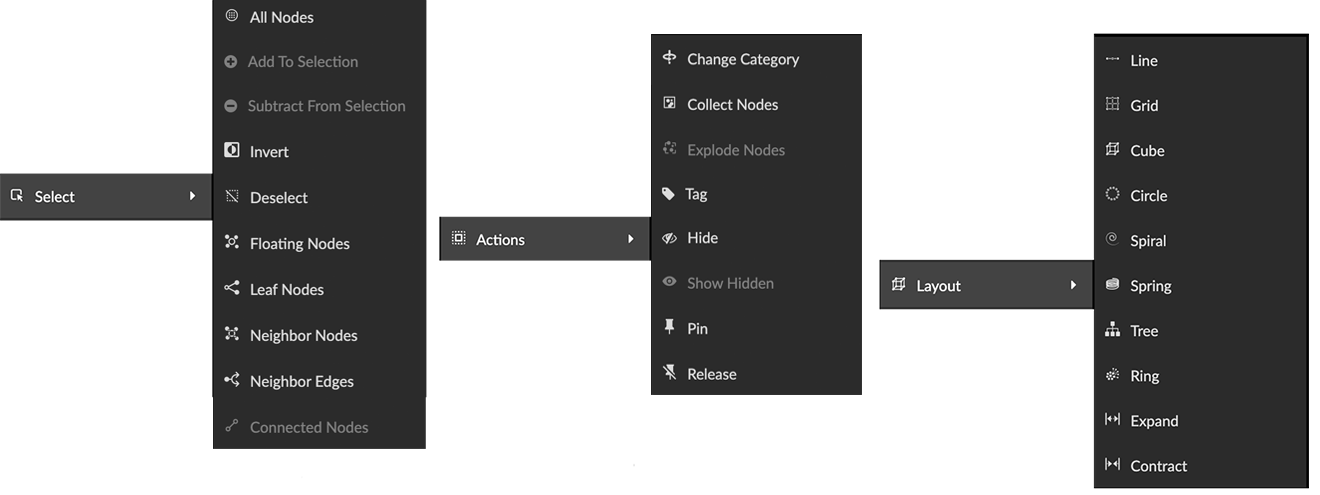Click the Release unpin icon

(669, 373)
